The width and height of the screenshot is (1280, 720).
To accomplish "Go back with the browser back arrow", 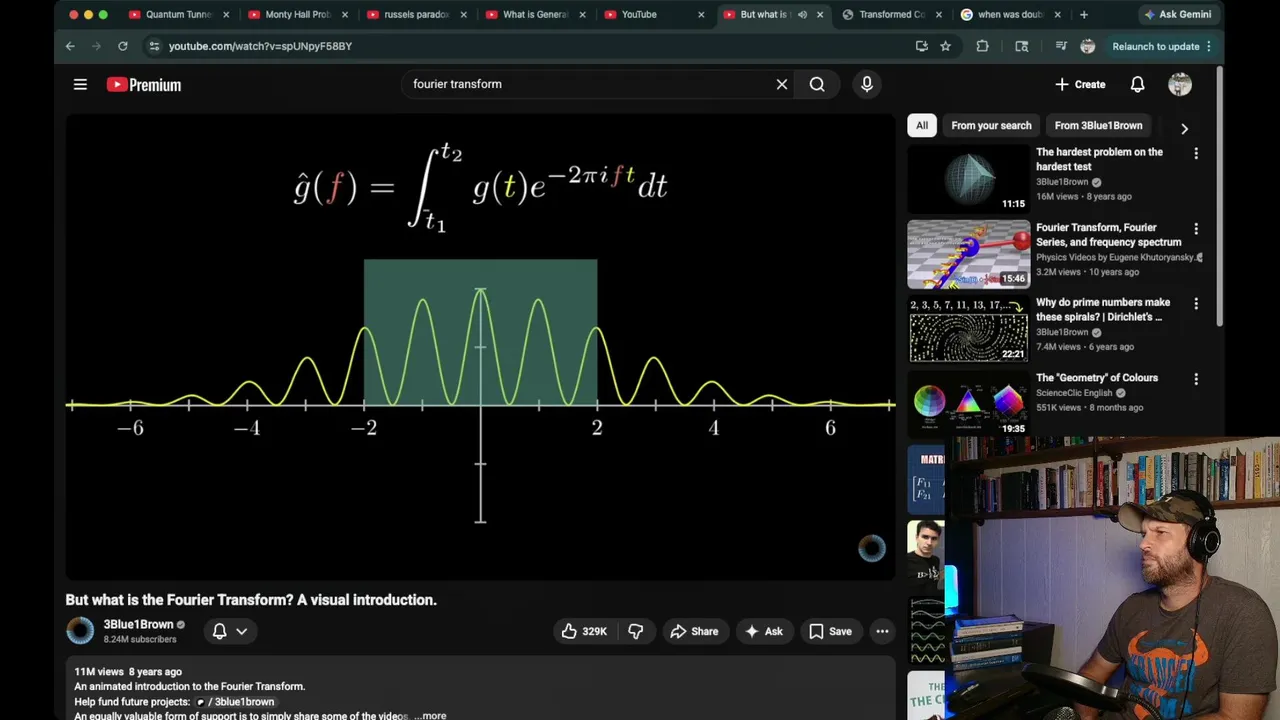I will click(70, 46).
